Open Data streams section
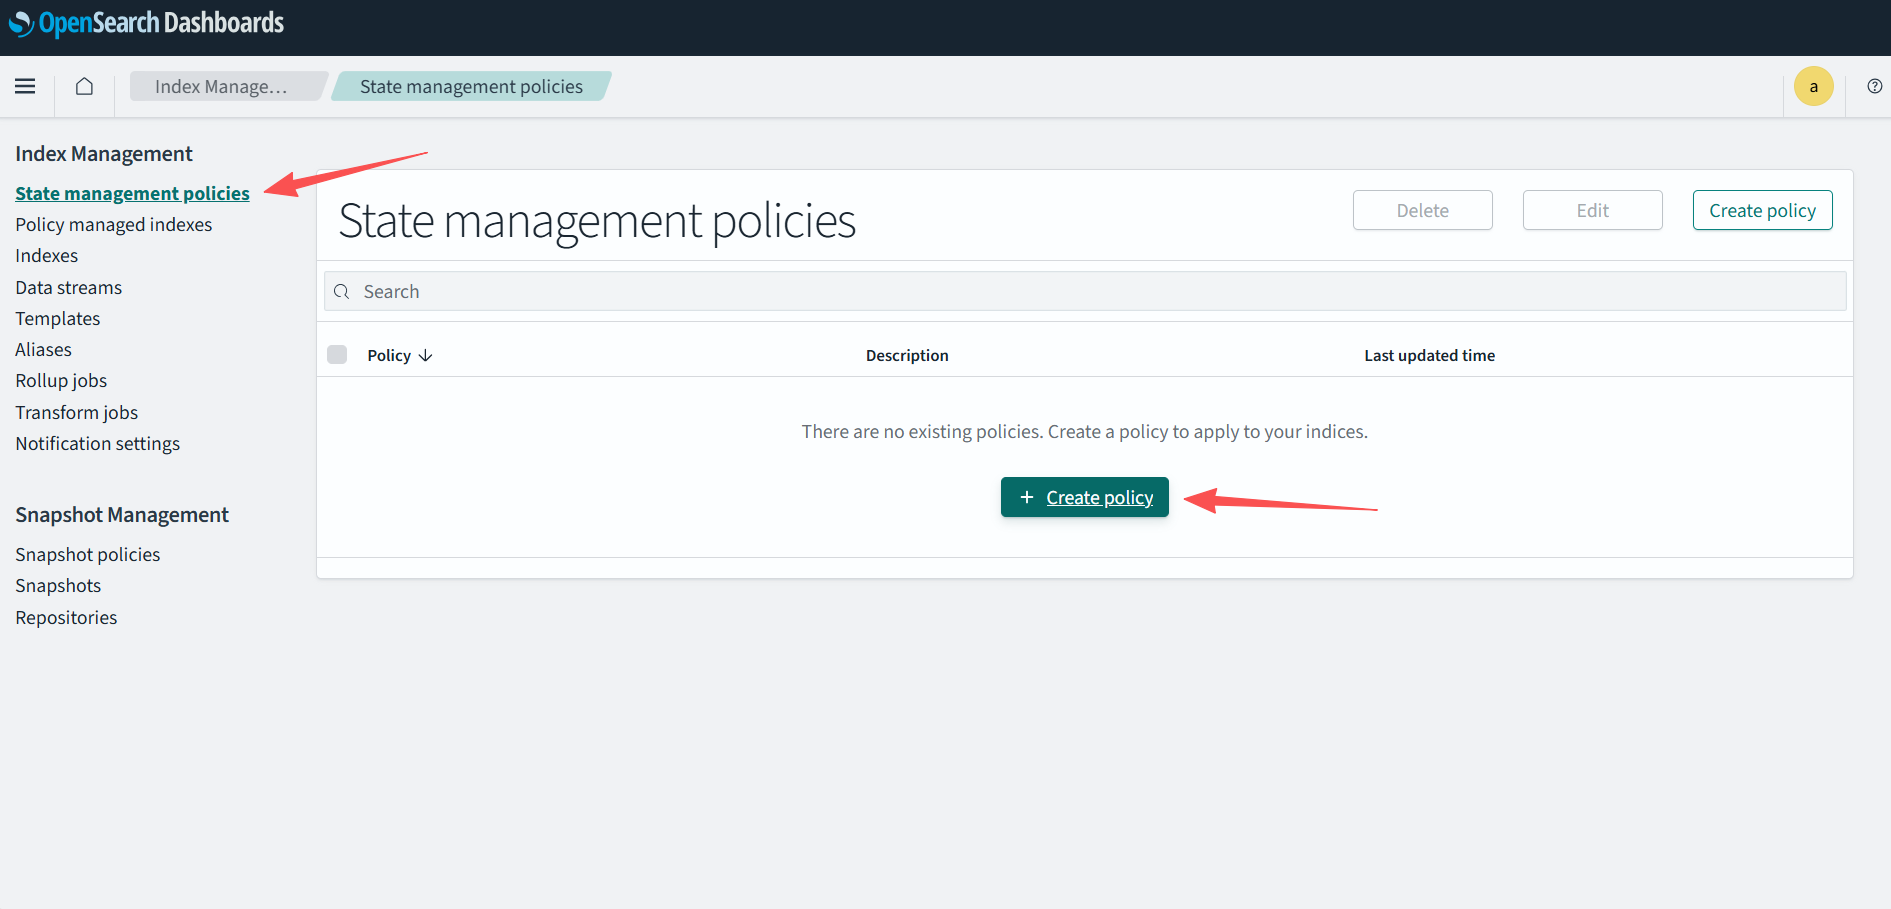 click(69, 288)
